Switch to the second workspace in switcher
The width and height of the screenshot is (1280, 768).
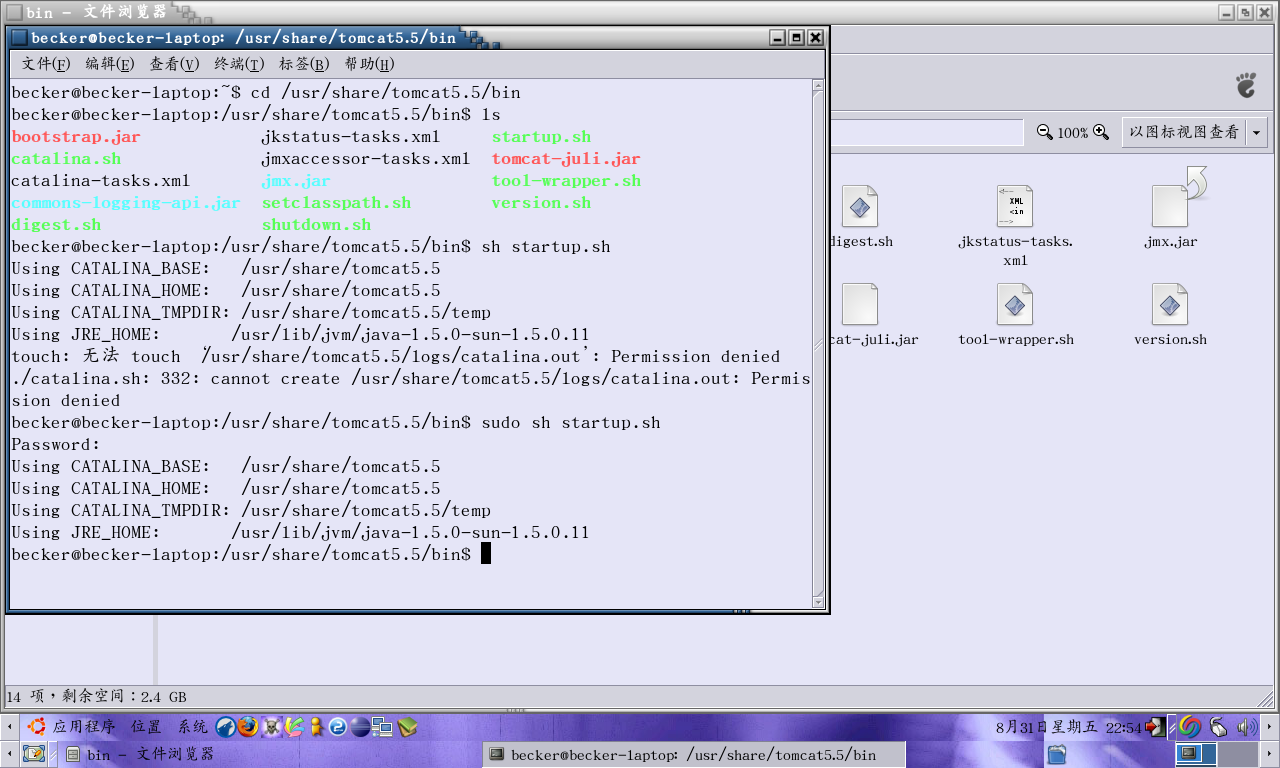click(x=1237, y=754)
